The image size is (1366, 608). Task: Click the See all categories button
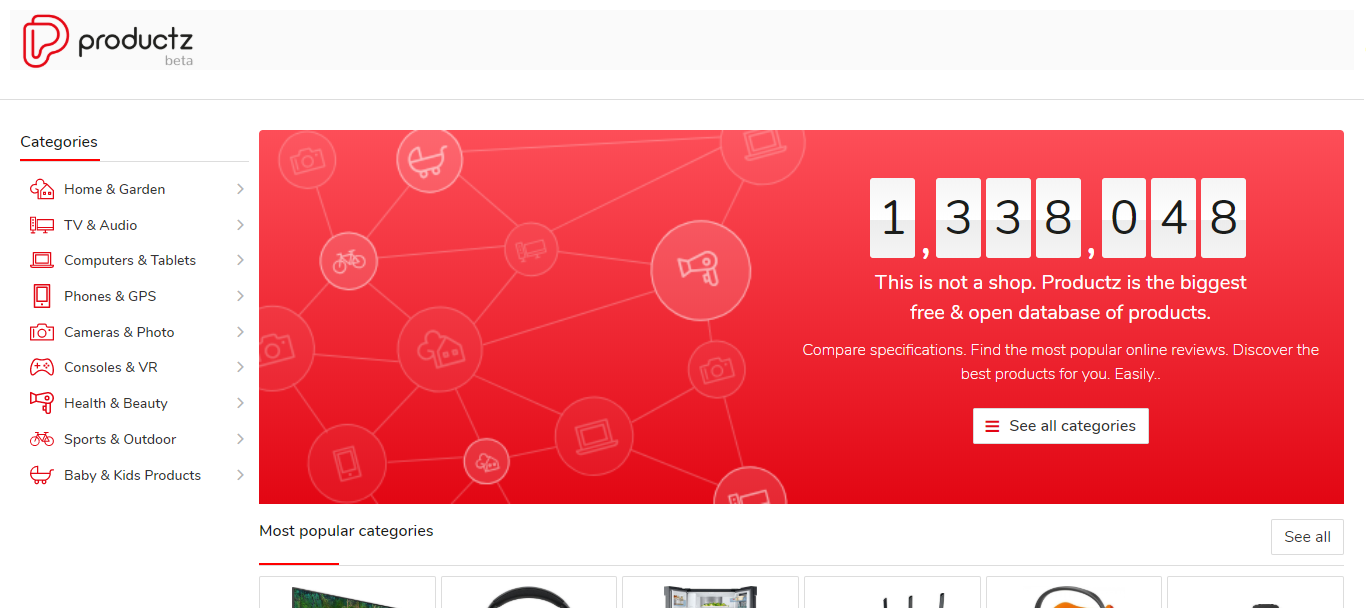tap(1061, 426)
